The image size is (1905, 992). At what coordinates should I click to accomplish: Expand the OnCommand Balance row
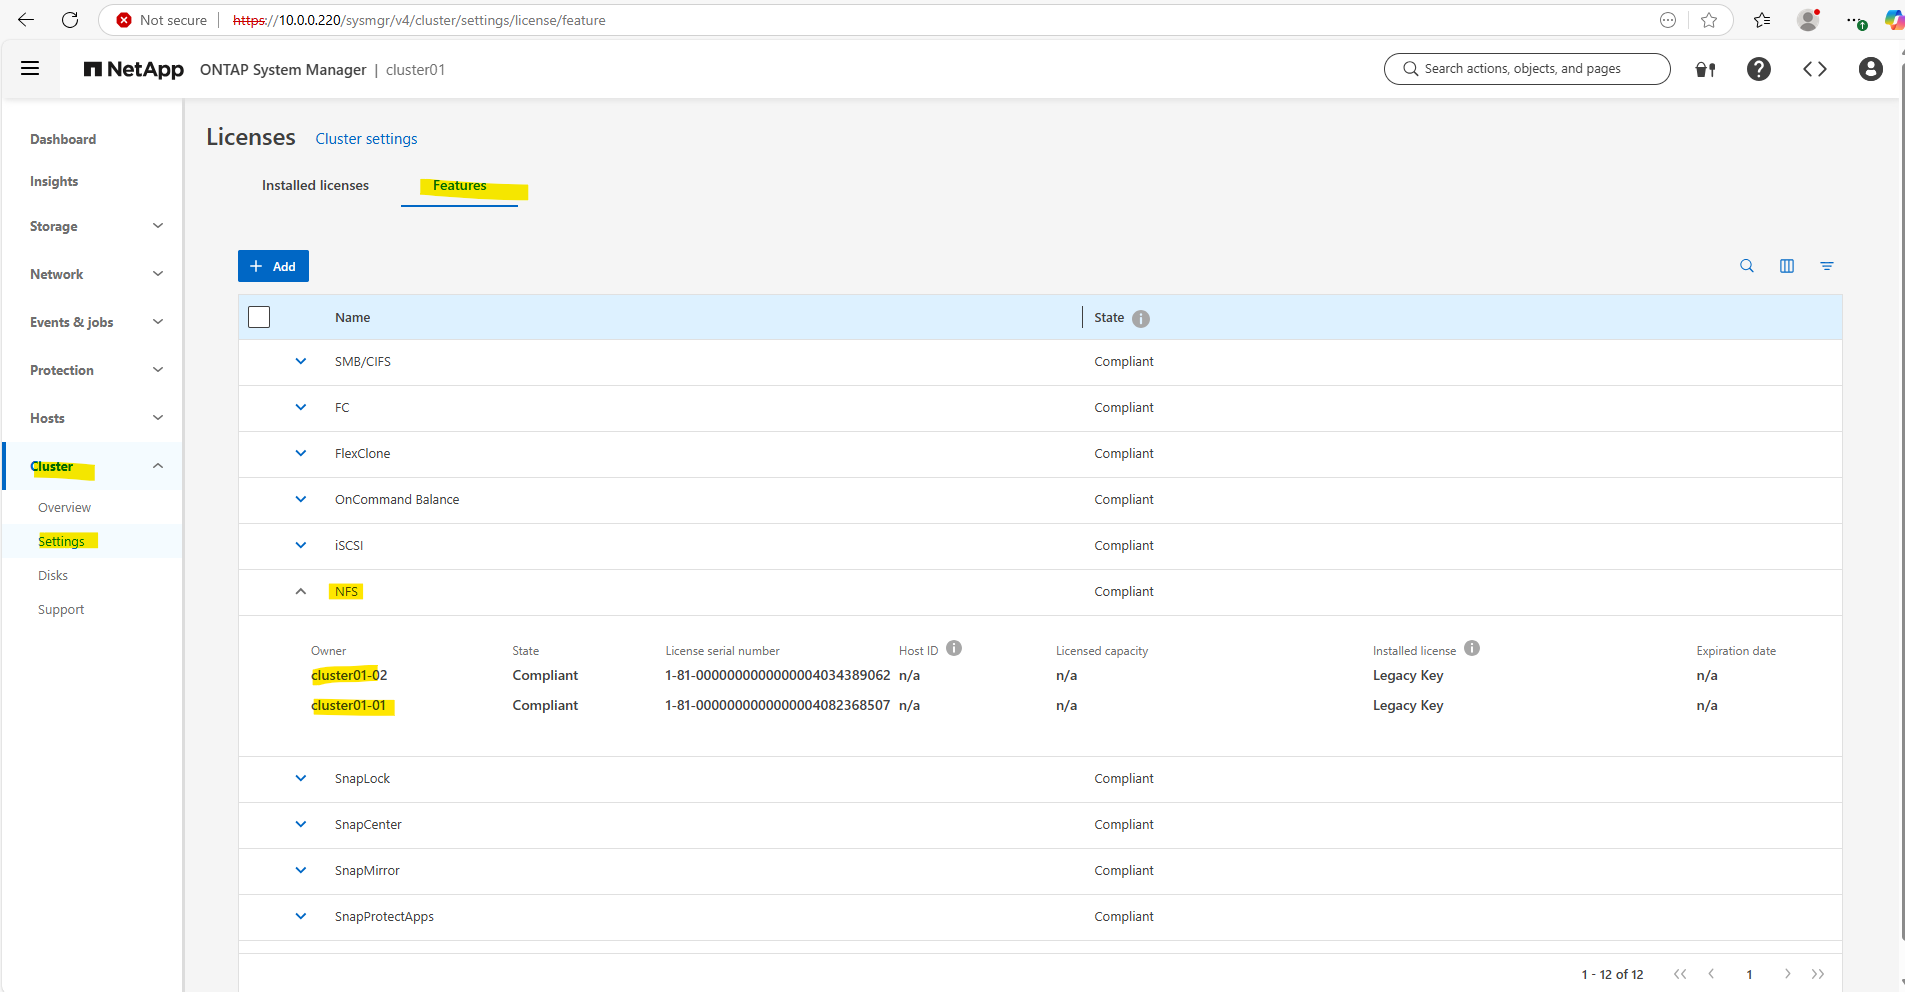(x=301, y=499)
